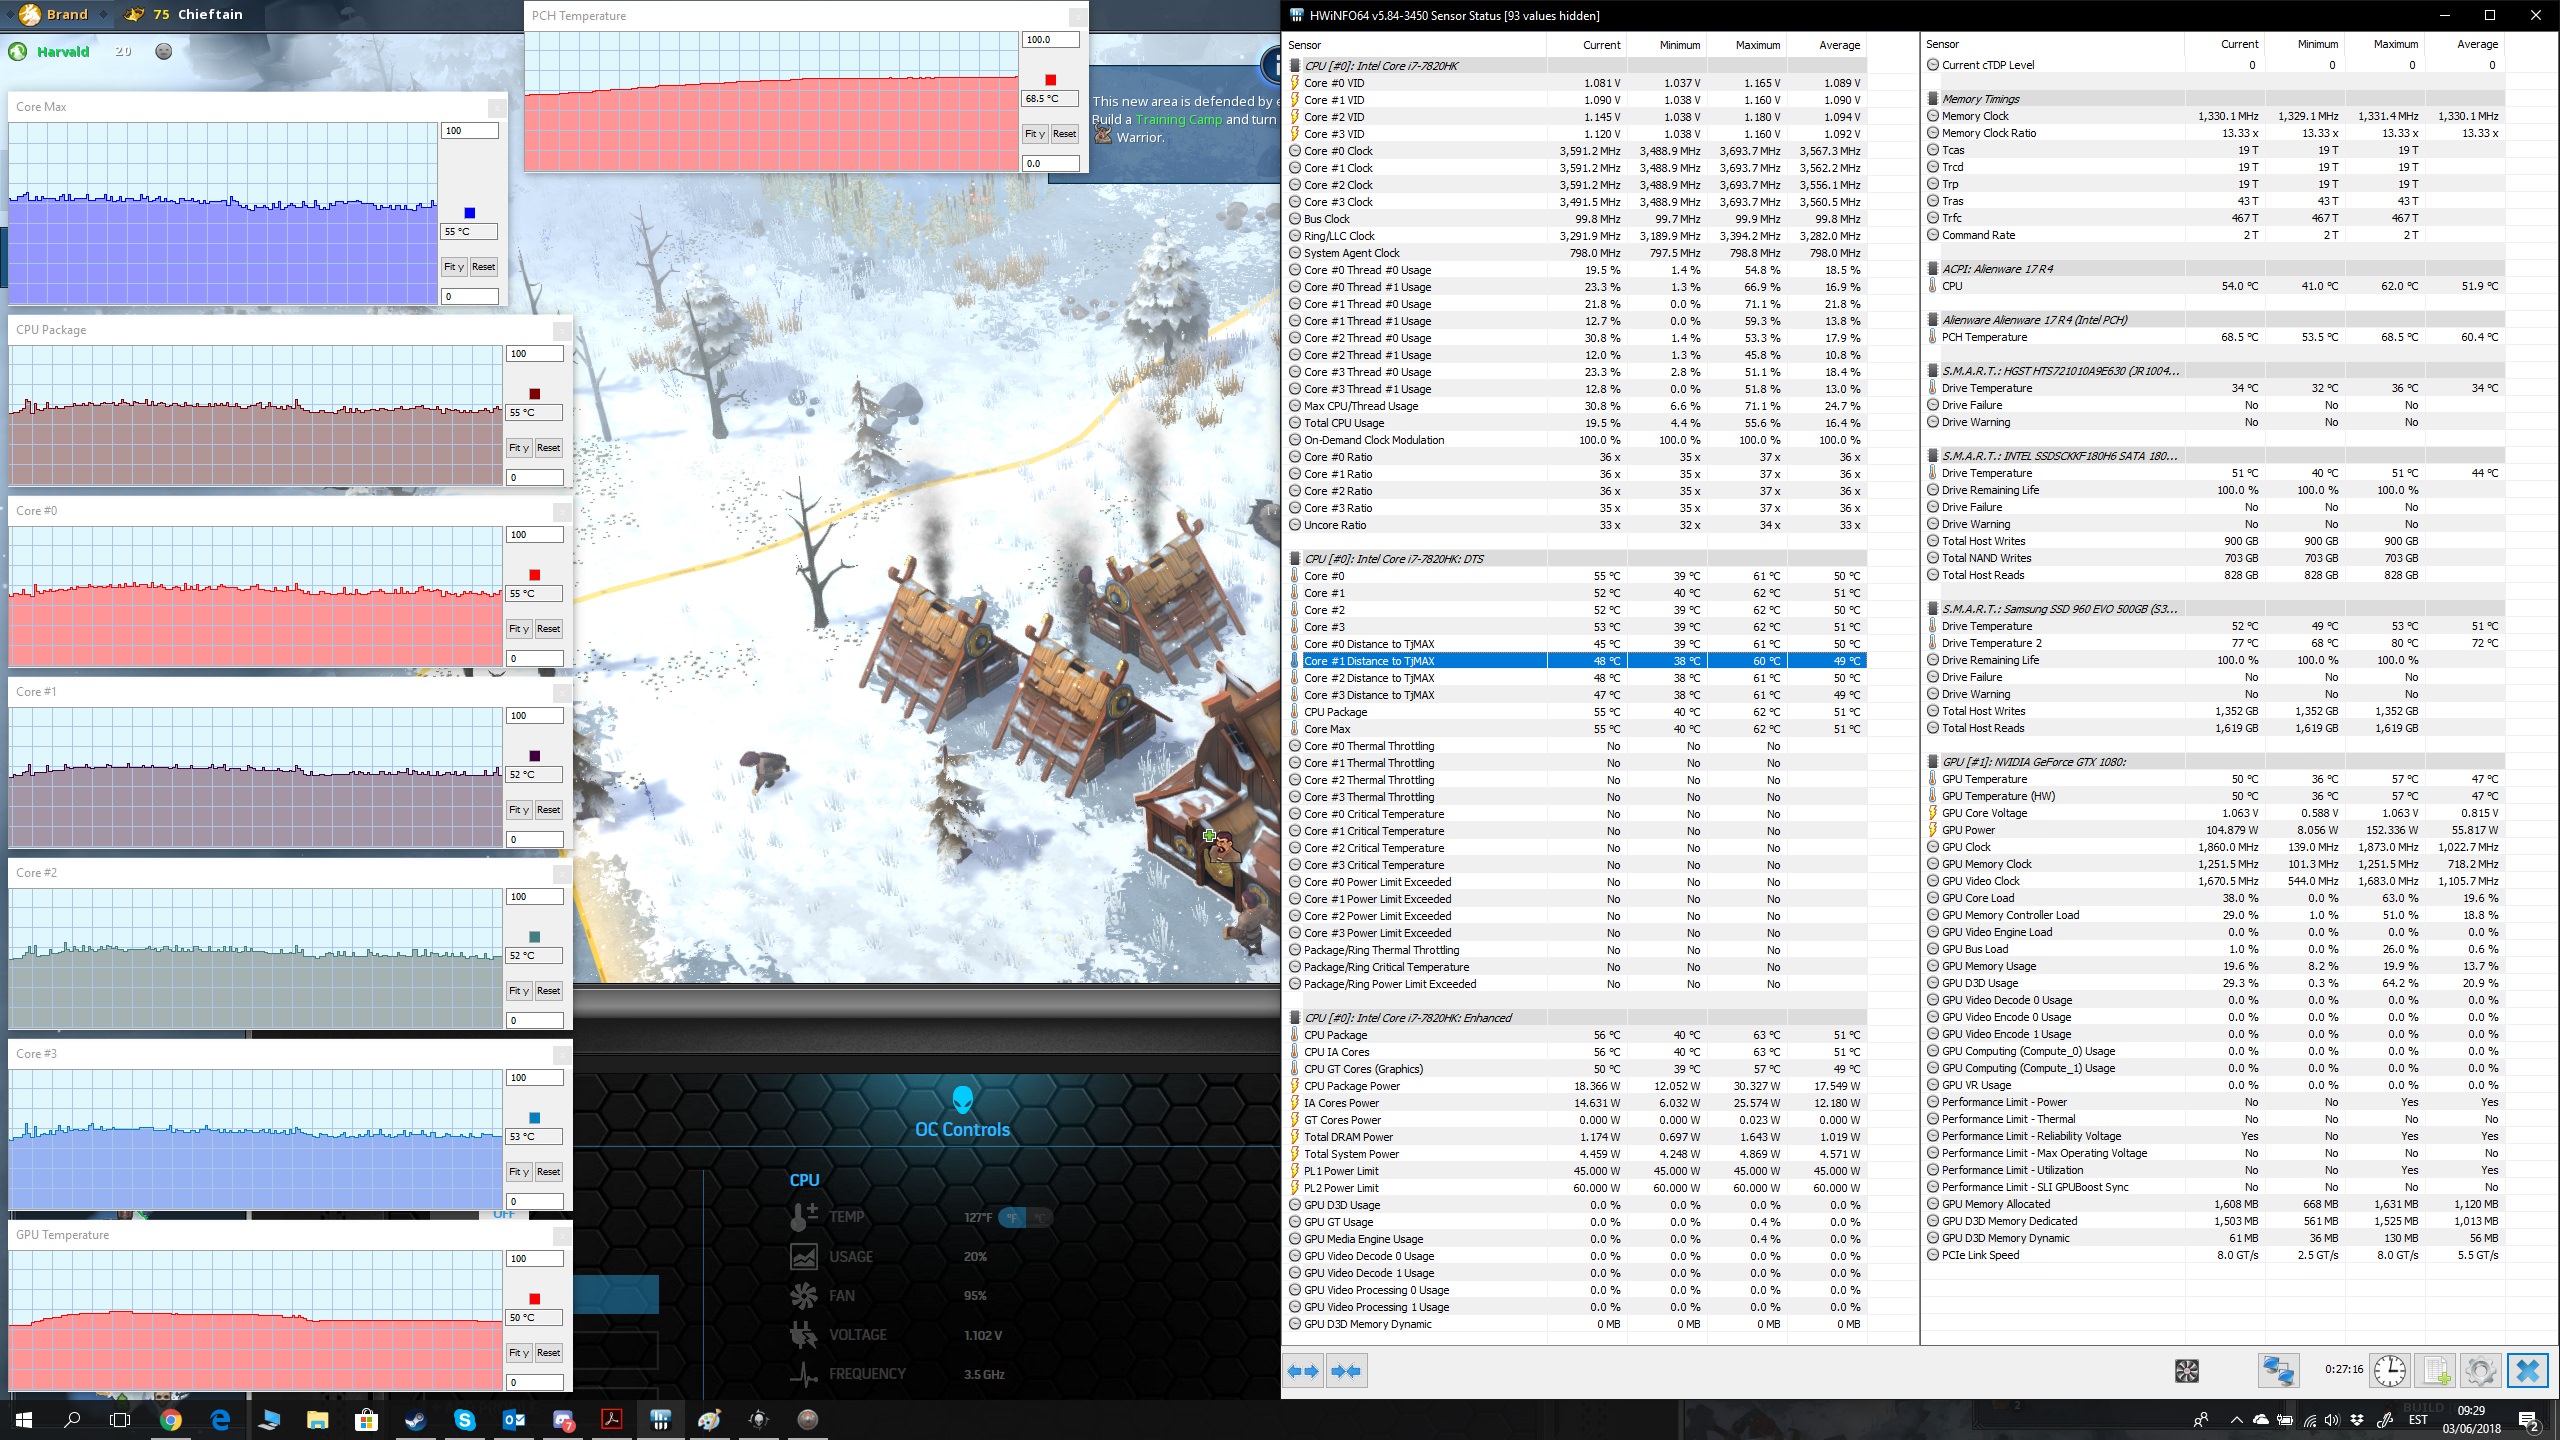Viewport: 2560px width, 1440px height.
Task: Open Adobe Acrobat from the taskbar
Action: tap(611, 1420)
